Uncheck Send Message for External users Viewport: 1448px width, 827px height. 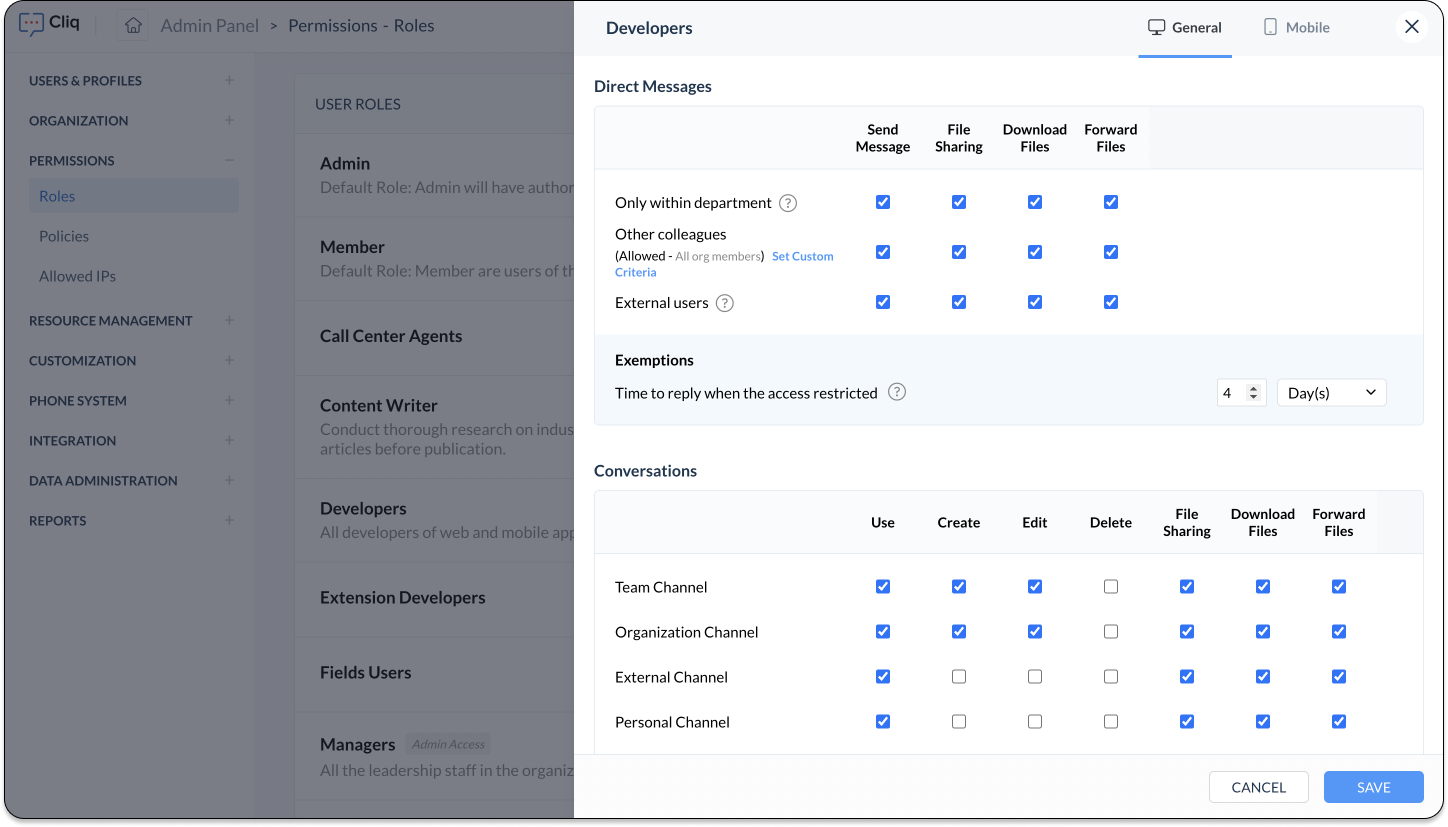click(x=883, y=302)
